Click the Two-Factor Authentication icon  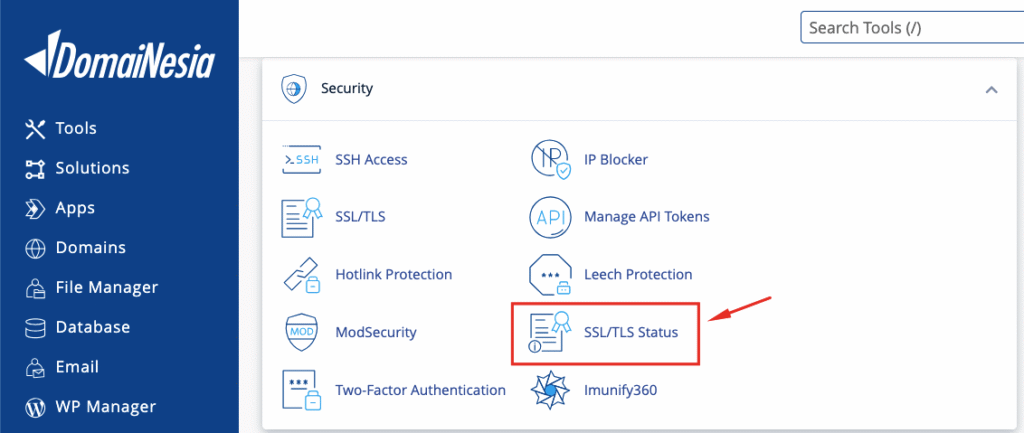click(x=302, y=391)
